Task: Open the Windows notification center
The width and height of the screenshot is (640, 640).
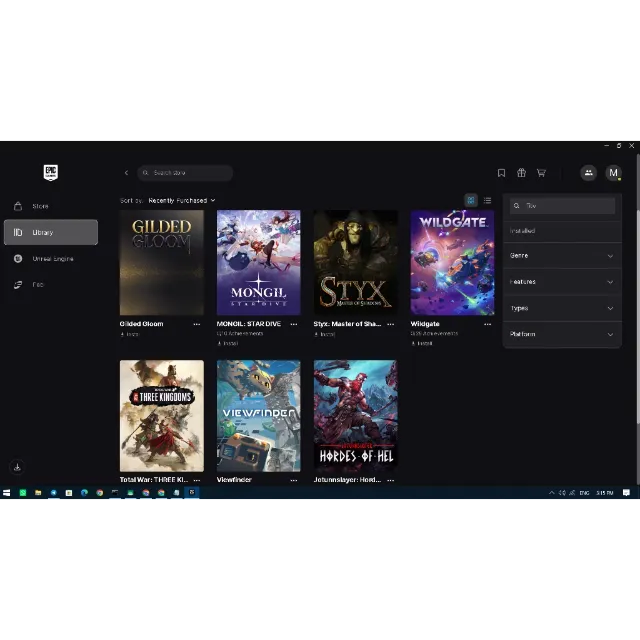Action: (626, 493)
